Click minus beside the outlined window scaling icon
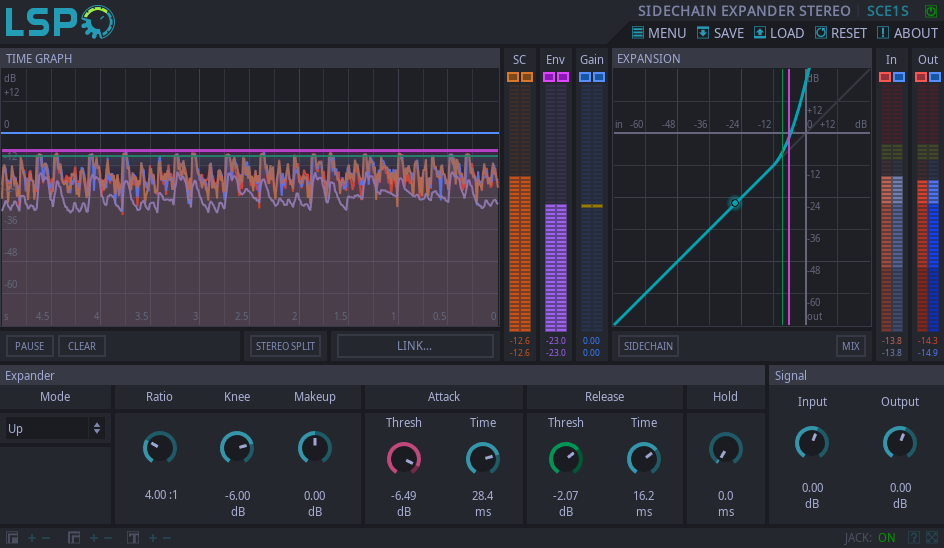Image resolution: width=944 pixels, height=548 pixels. click(x=108, y=538)
